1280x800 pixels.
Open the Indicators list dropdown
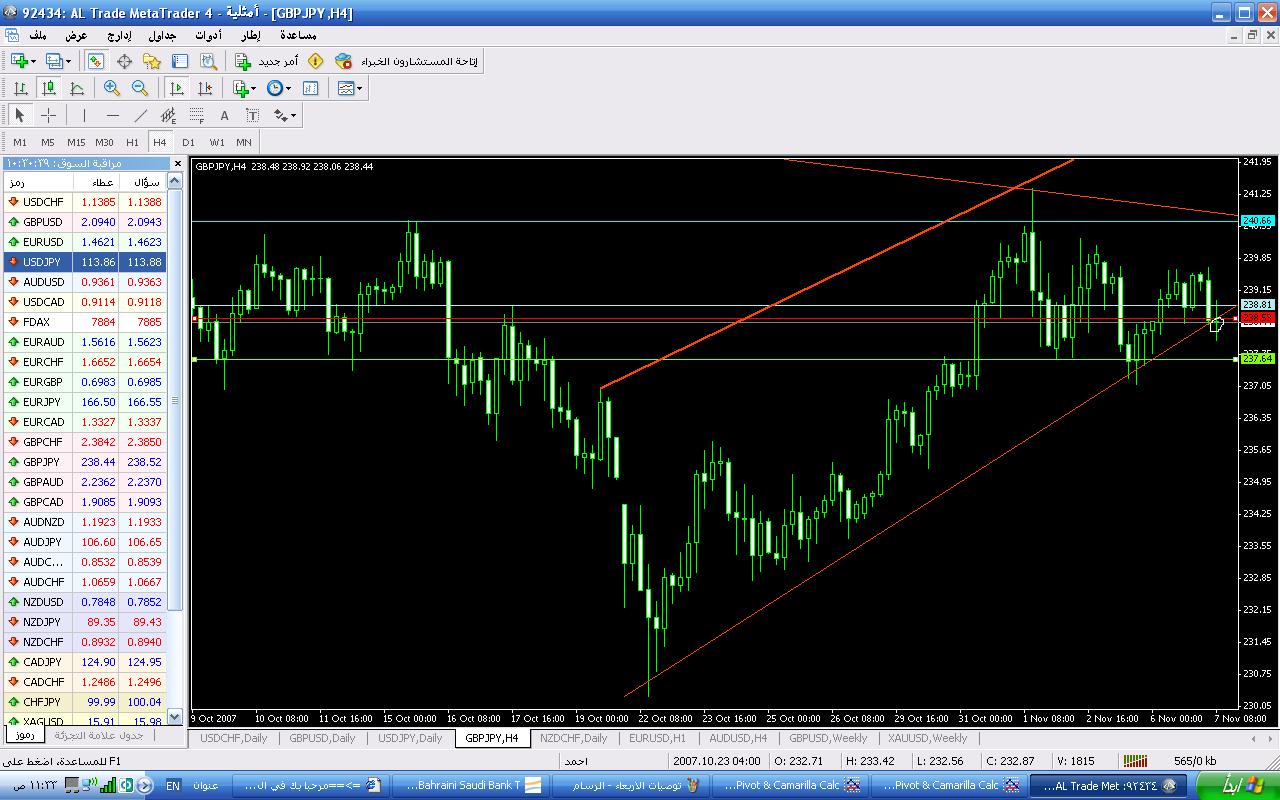[245, 88]
